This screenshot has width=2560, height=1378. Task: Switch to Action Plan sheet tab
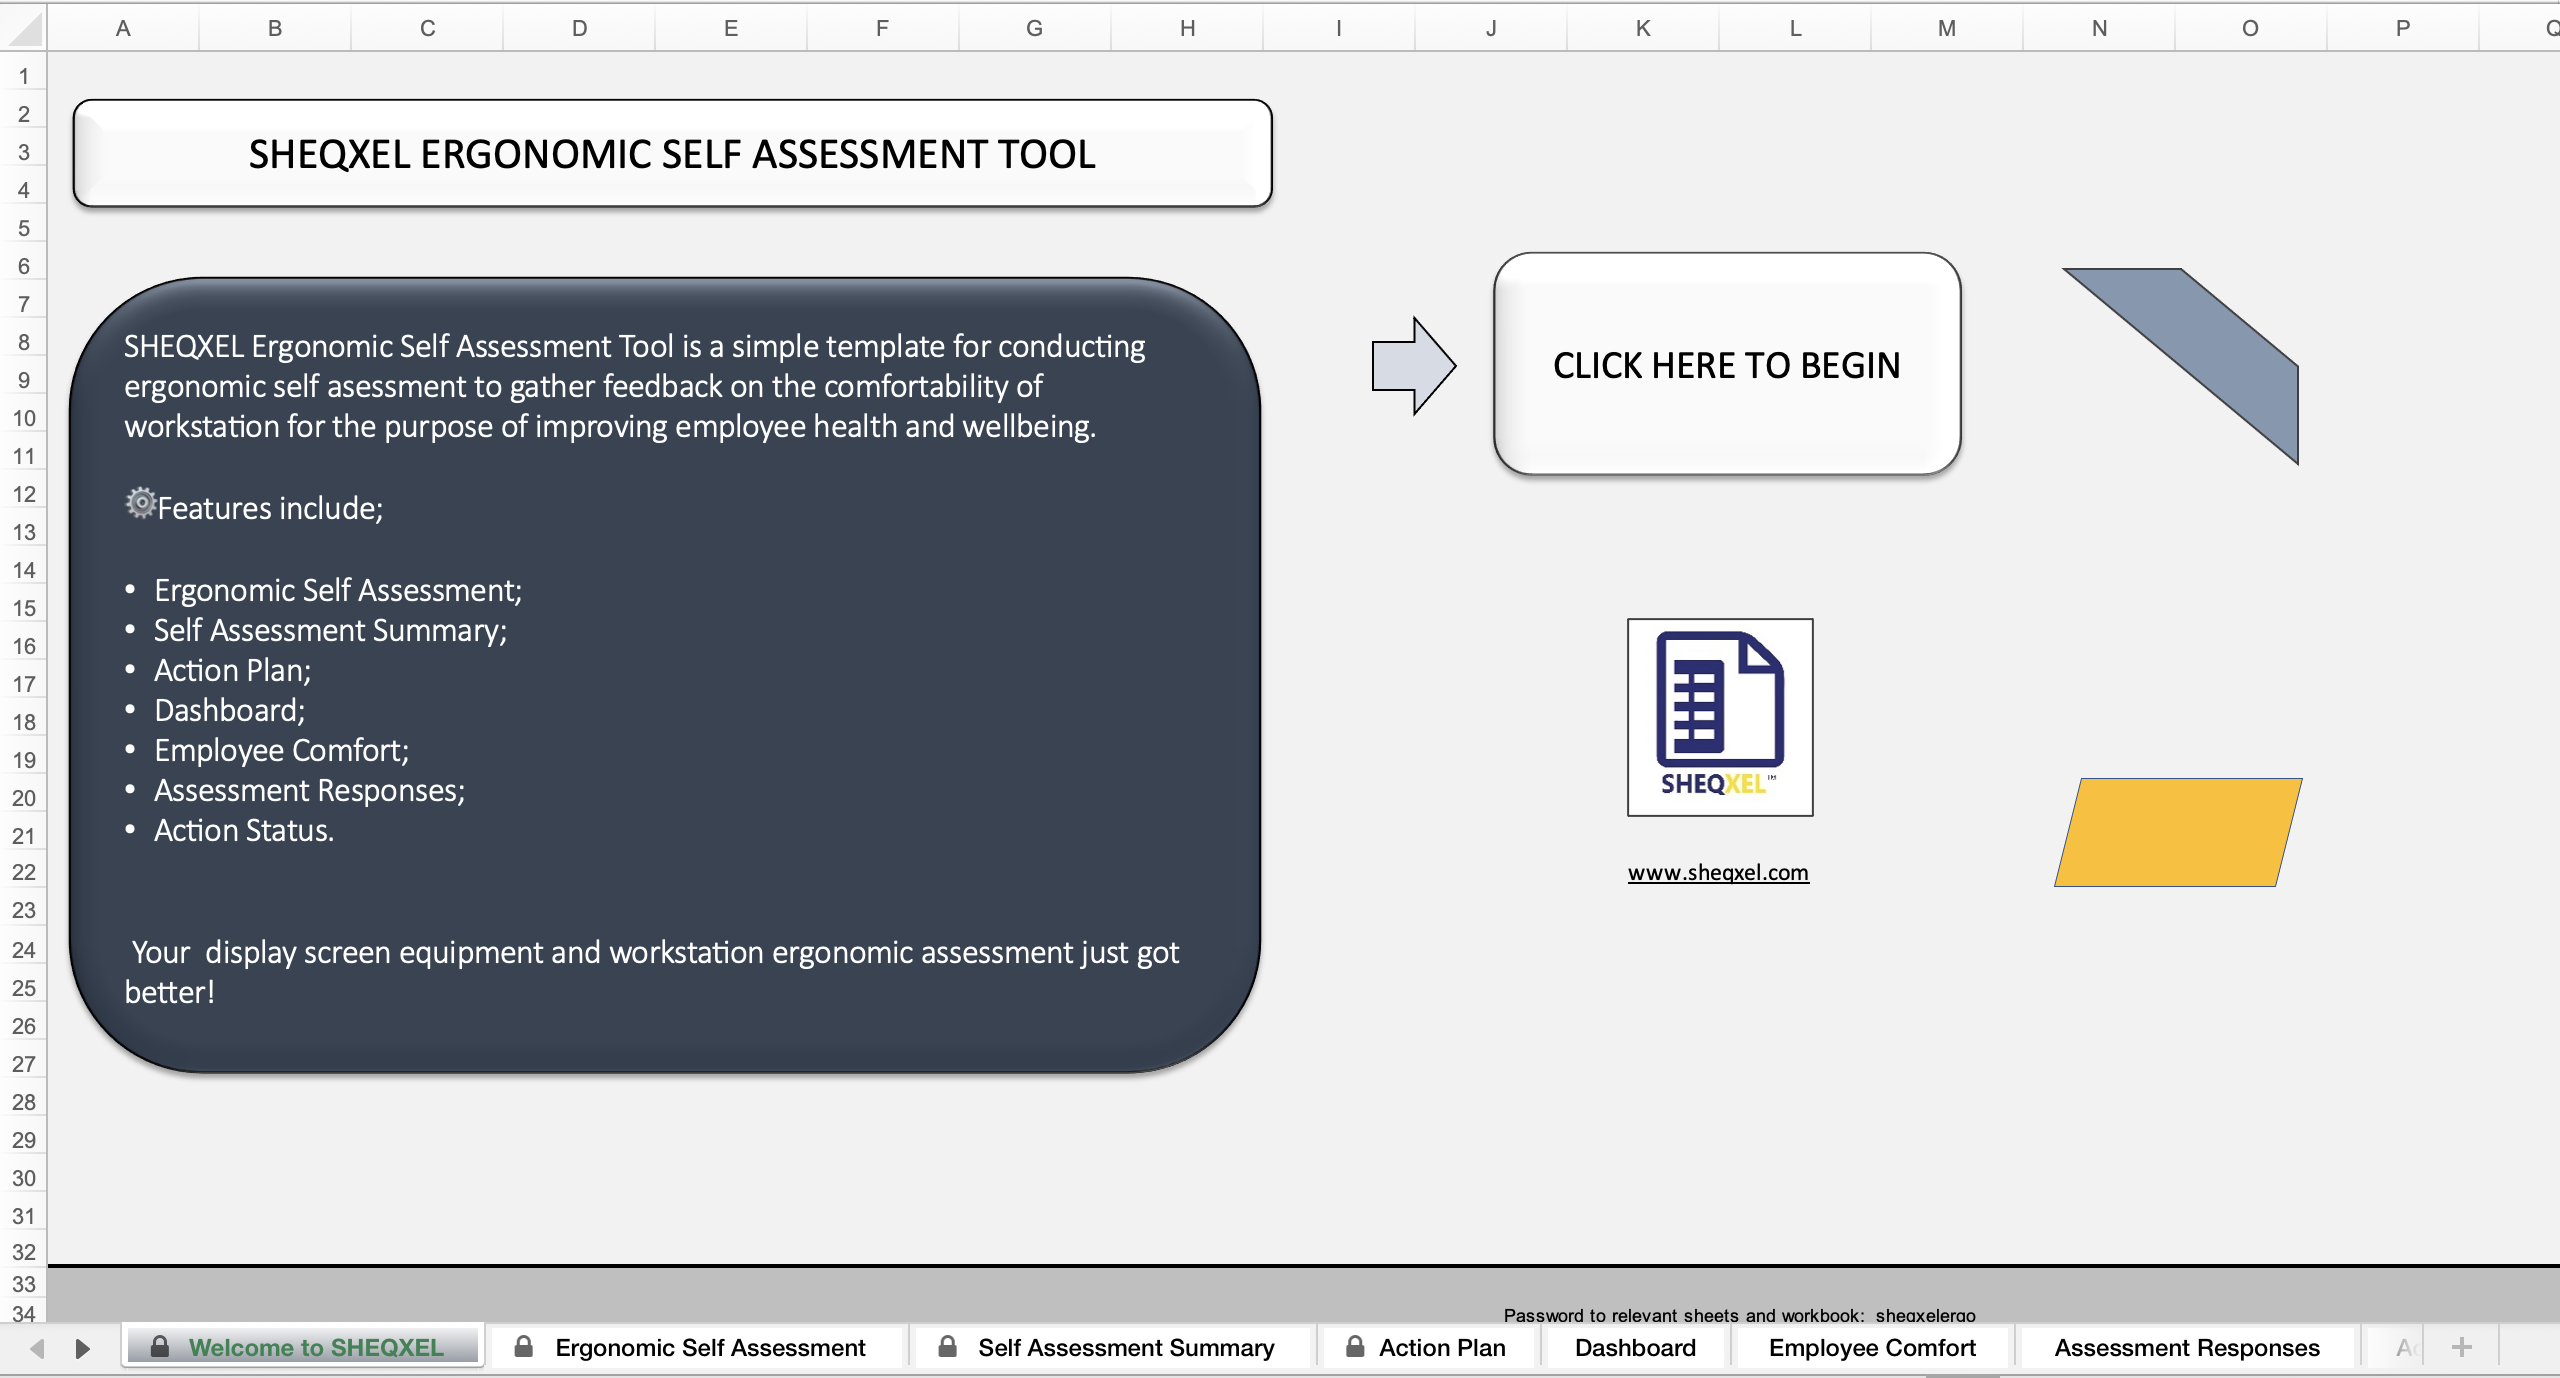pos(1430,1347)
